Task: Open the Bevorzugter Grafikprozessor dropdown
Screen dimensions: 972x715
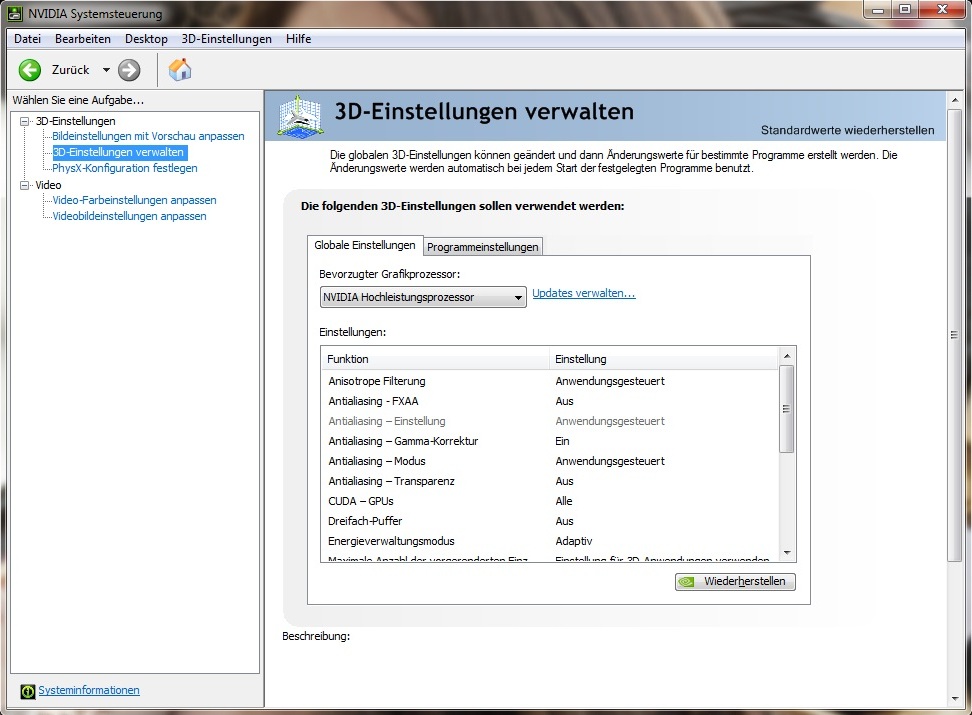Action: [x=423, y=297]
